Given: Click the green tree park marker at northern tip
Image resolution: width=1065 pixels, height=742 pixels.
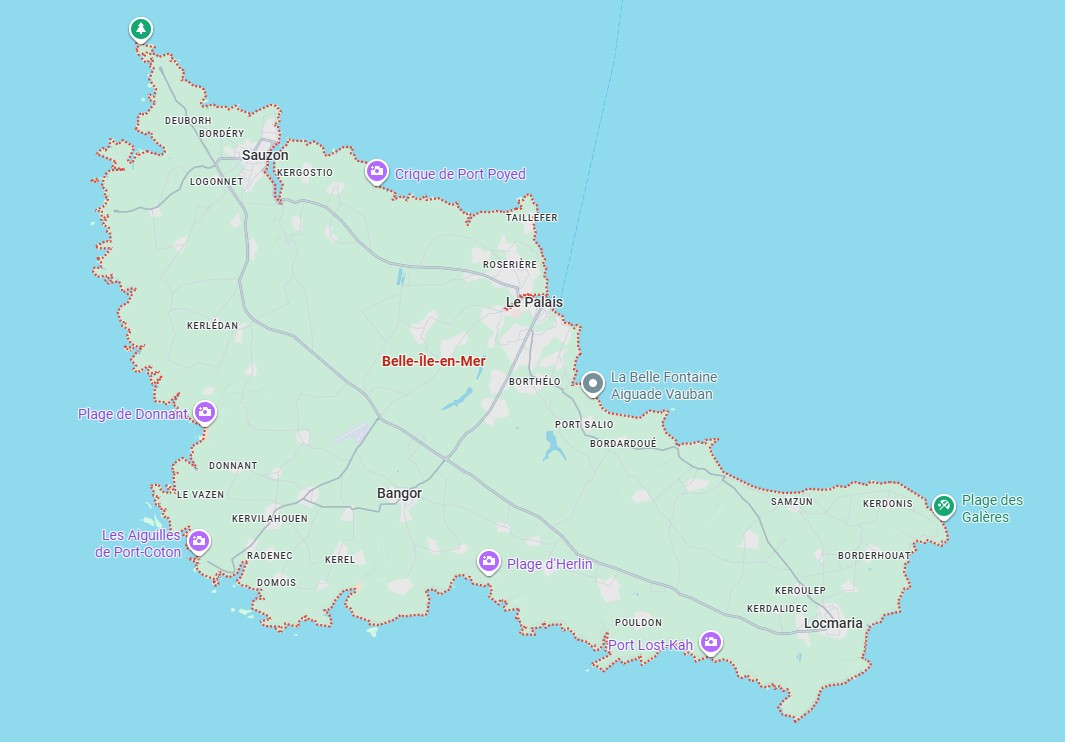Looking at the screenshot, I should (141, 28).
